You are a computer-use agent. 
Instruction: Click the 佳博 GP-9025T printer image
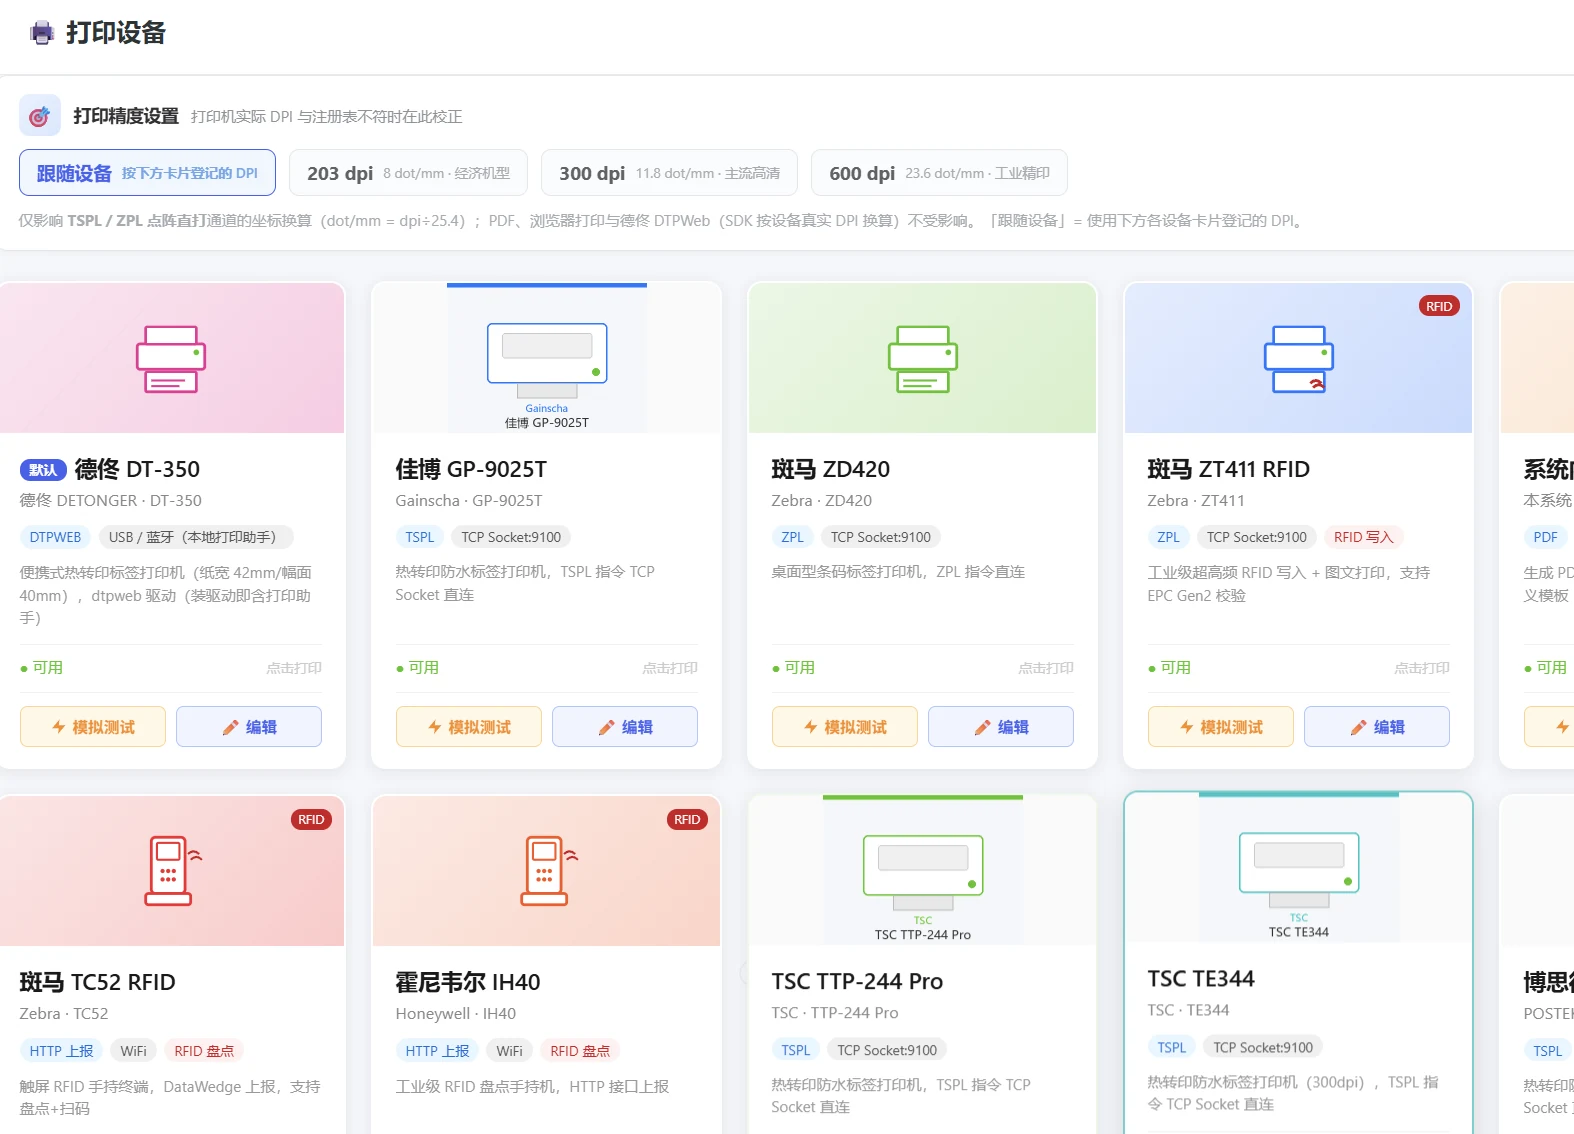547,360
